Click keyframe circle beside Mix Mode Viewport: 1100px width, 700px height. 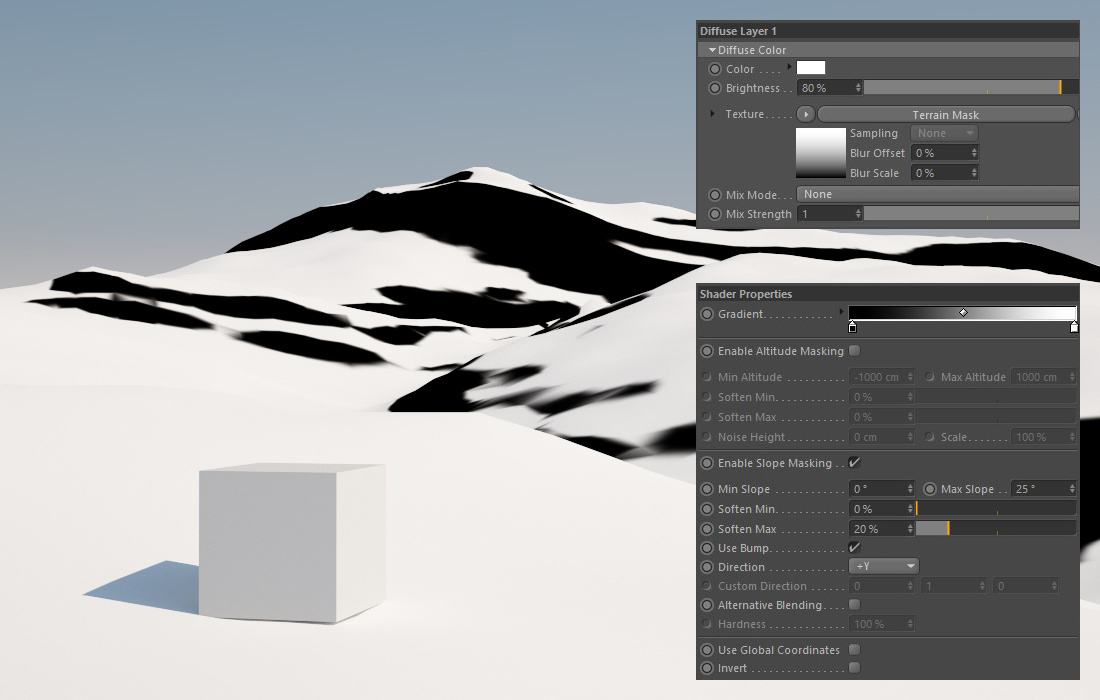pos(714,194)
